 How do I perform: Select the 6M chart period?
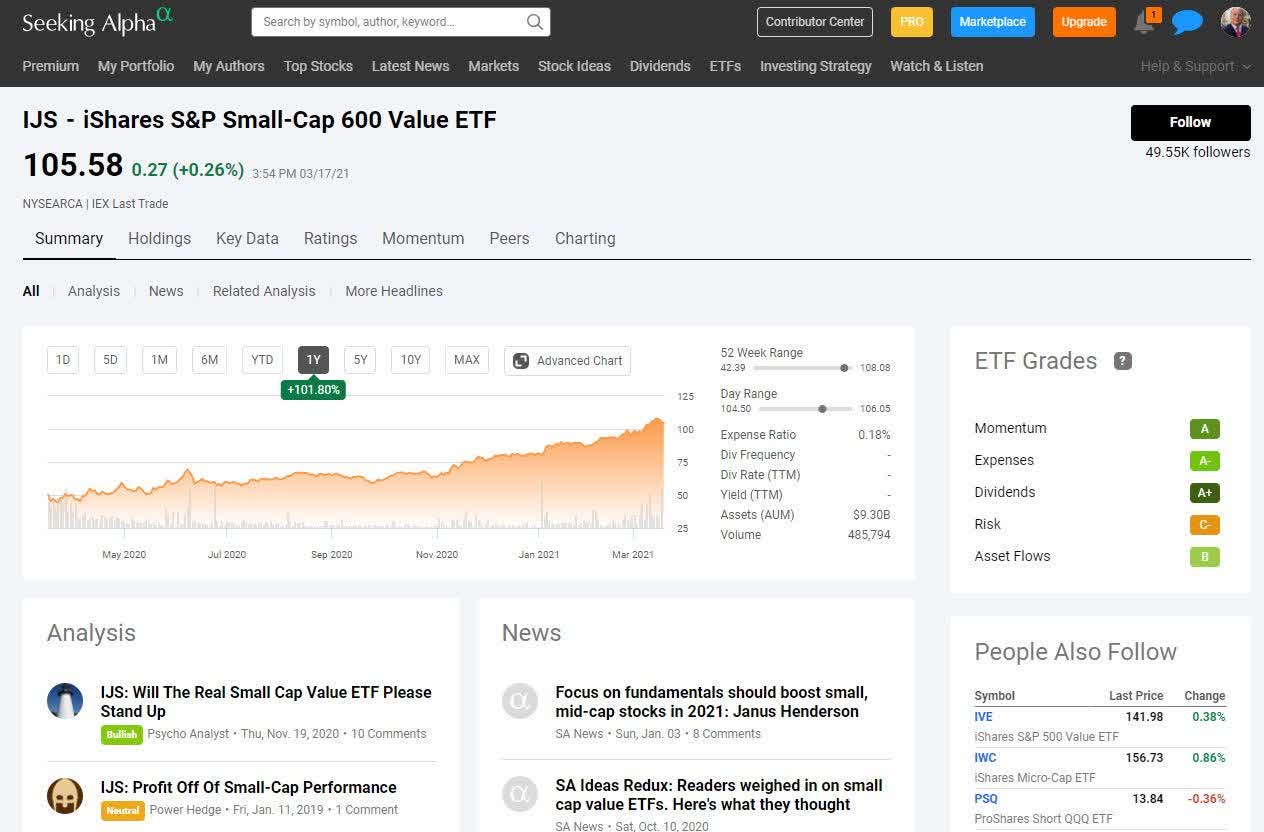(209, 360)
